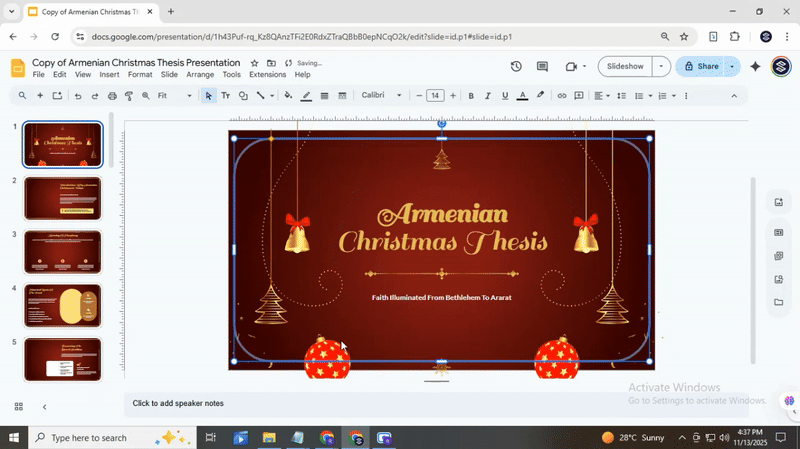Toggle Bold formatting
This screenshot has width=800, height=449.
point(471,96)
